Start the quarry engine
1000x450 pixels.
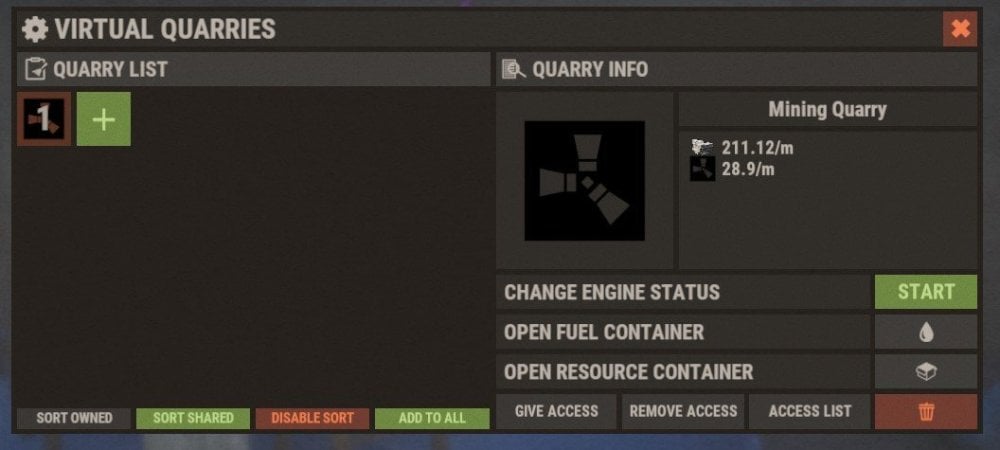925,292
